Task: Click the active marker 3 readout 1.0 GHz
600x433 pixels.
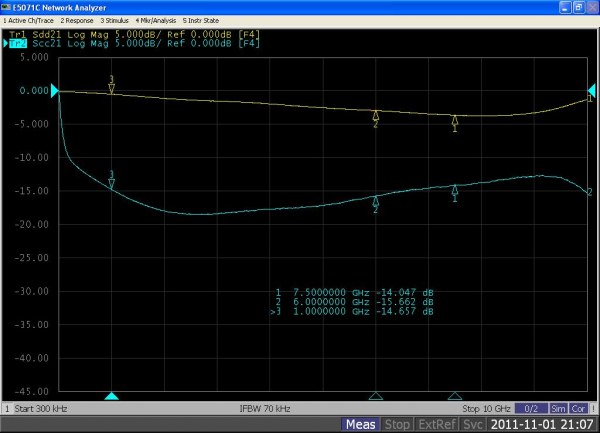Action: (x=352, y=311)
